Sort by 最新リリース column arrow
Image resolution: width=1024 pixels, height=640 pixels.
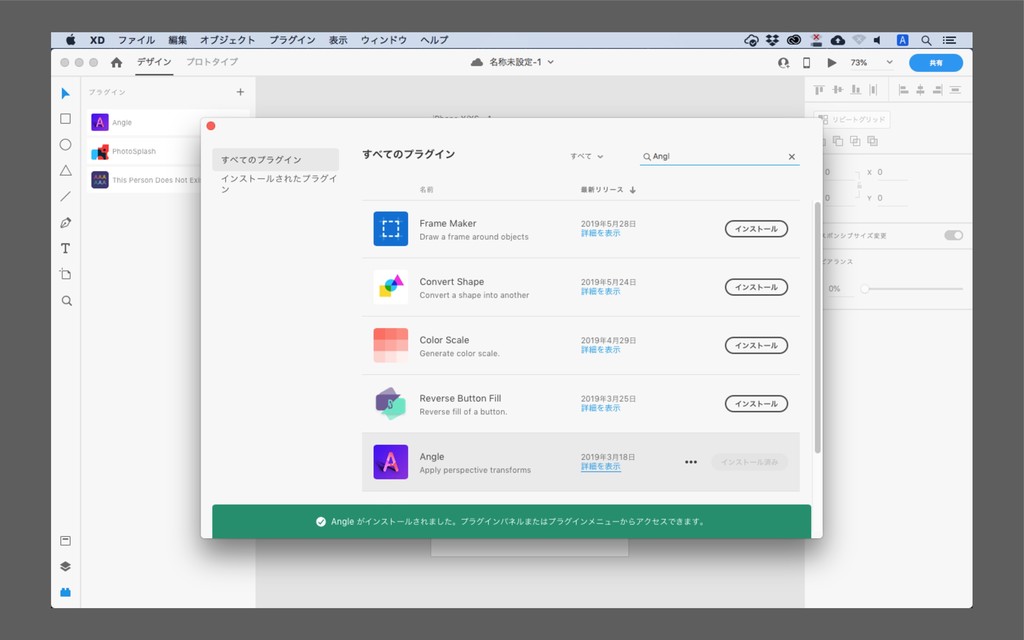[633, 190]
